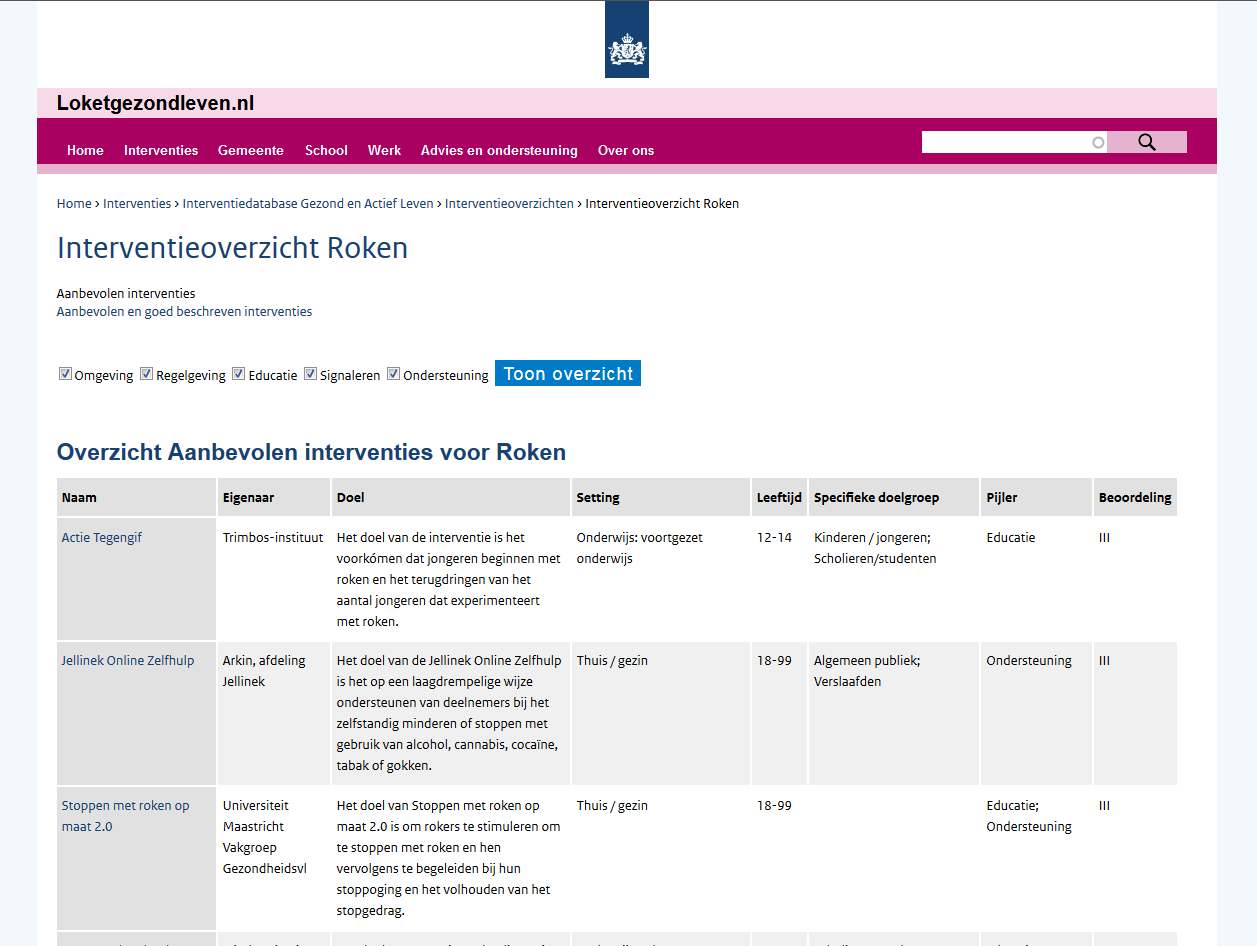Uncheck the Omgeving checkbox
Viewport: 1257px width, 946px height.
pos(65,374)
